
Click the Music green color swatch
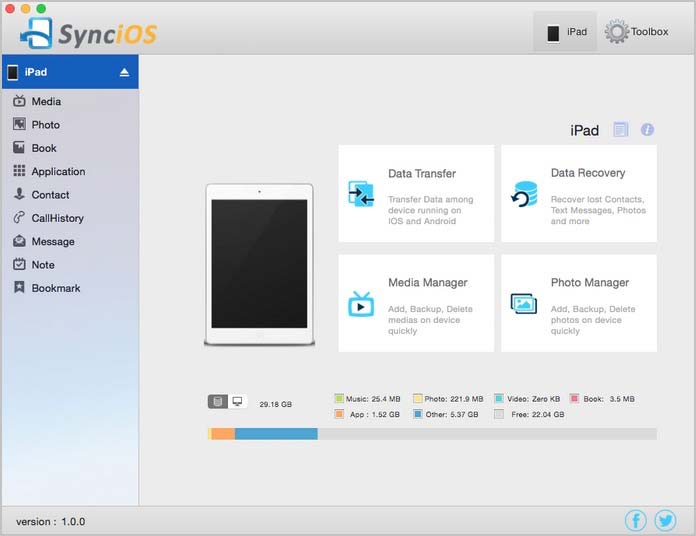(x=339, y=398)
